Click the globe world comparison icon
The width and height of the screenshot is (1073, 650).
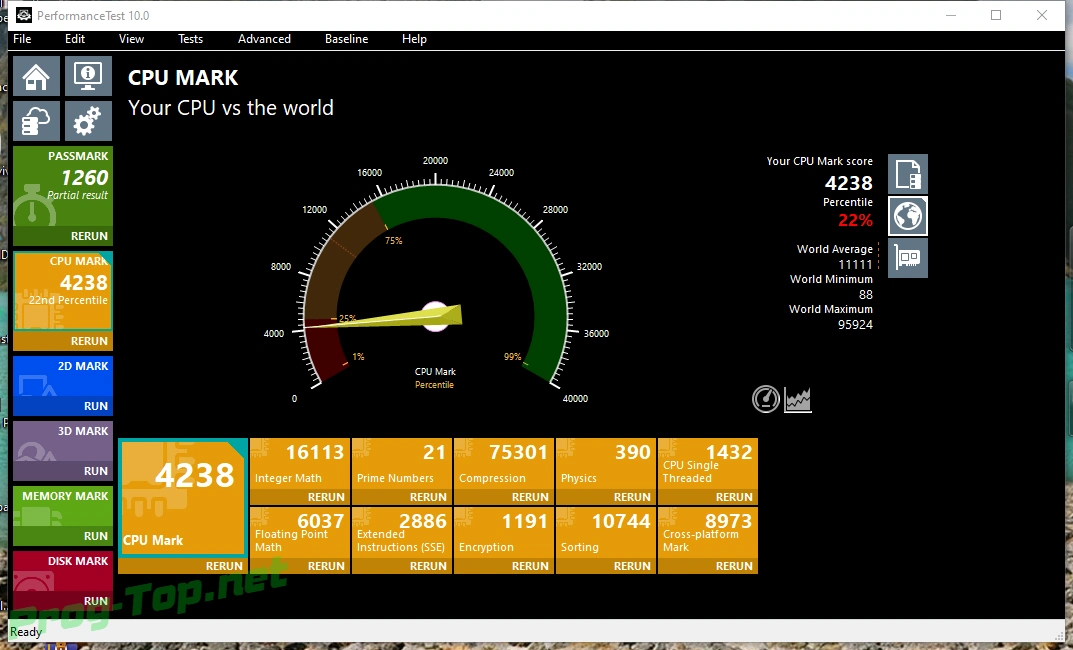pyautogui.click(x=907, y=216)
